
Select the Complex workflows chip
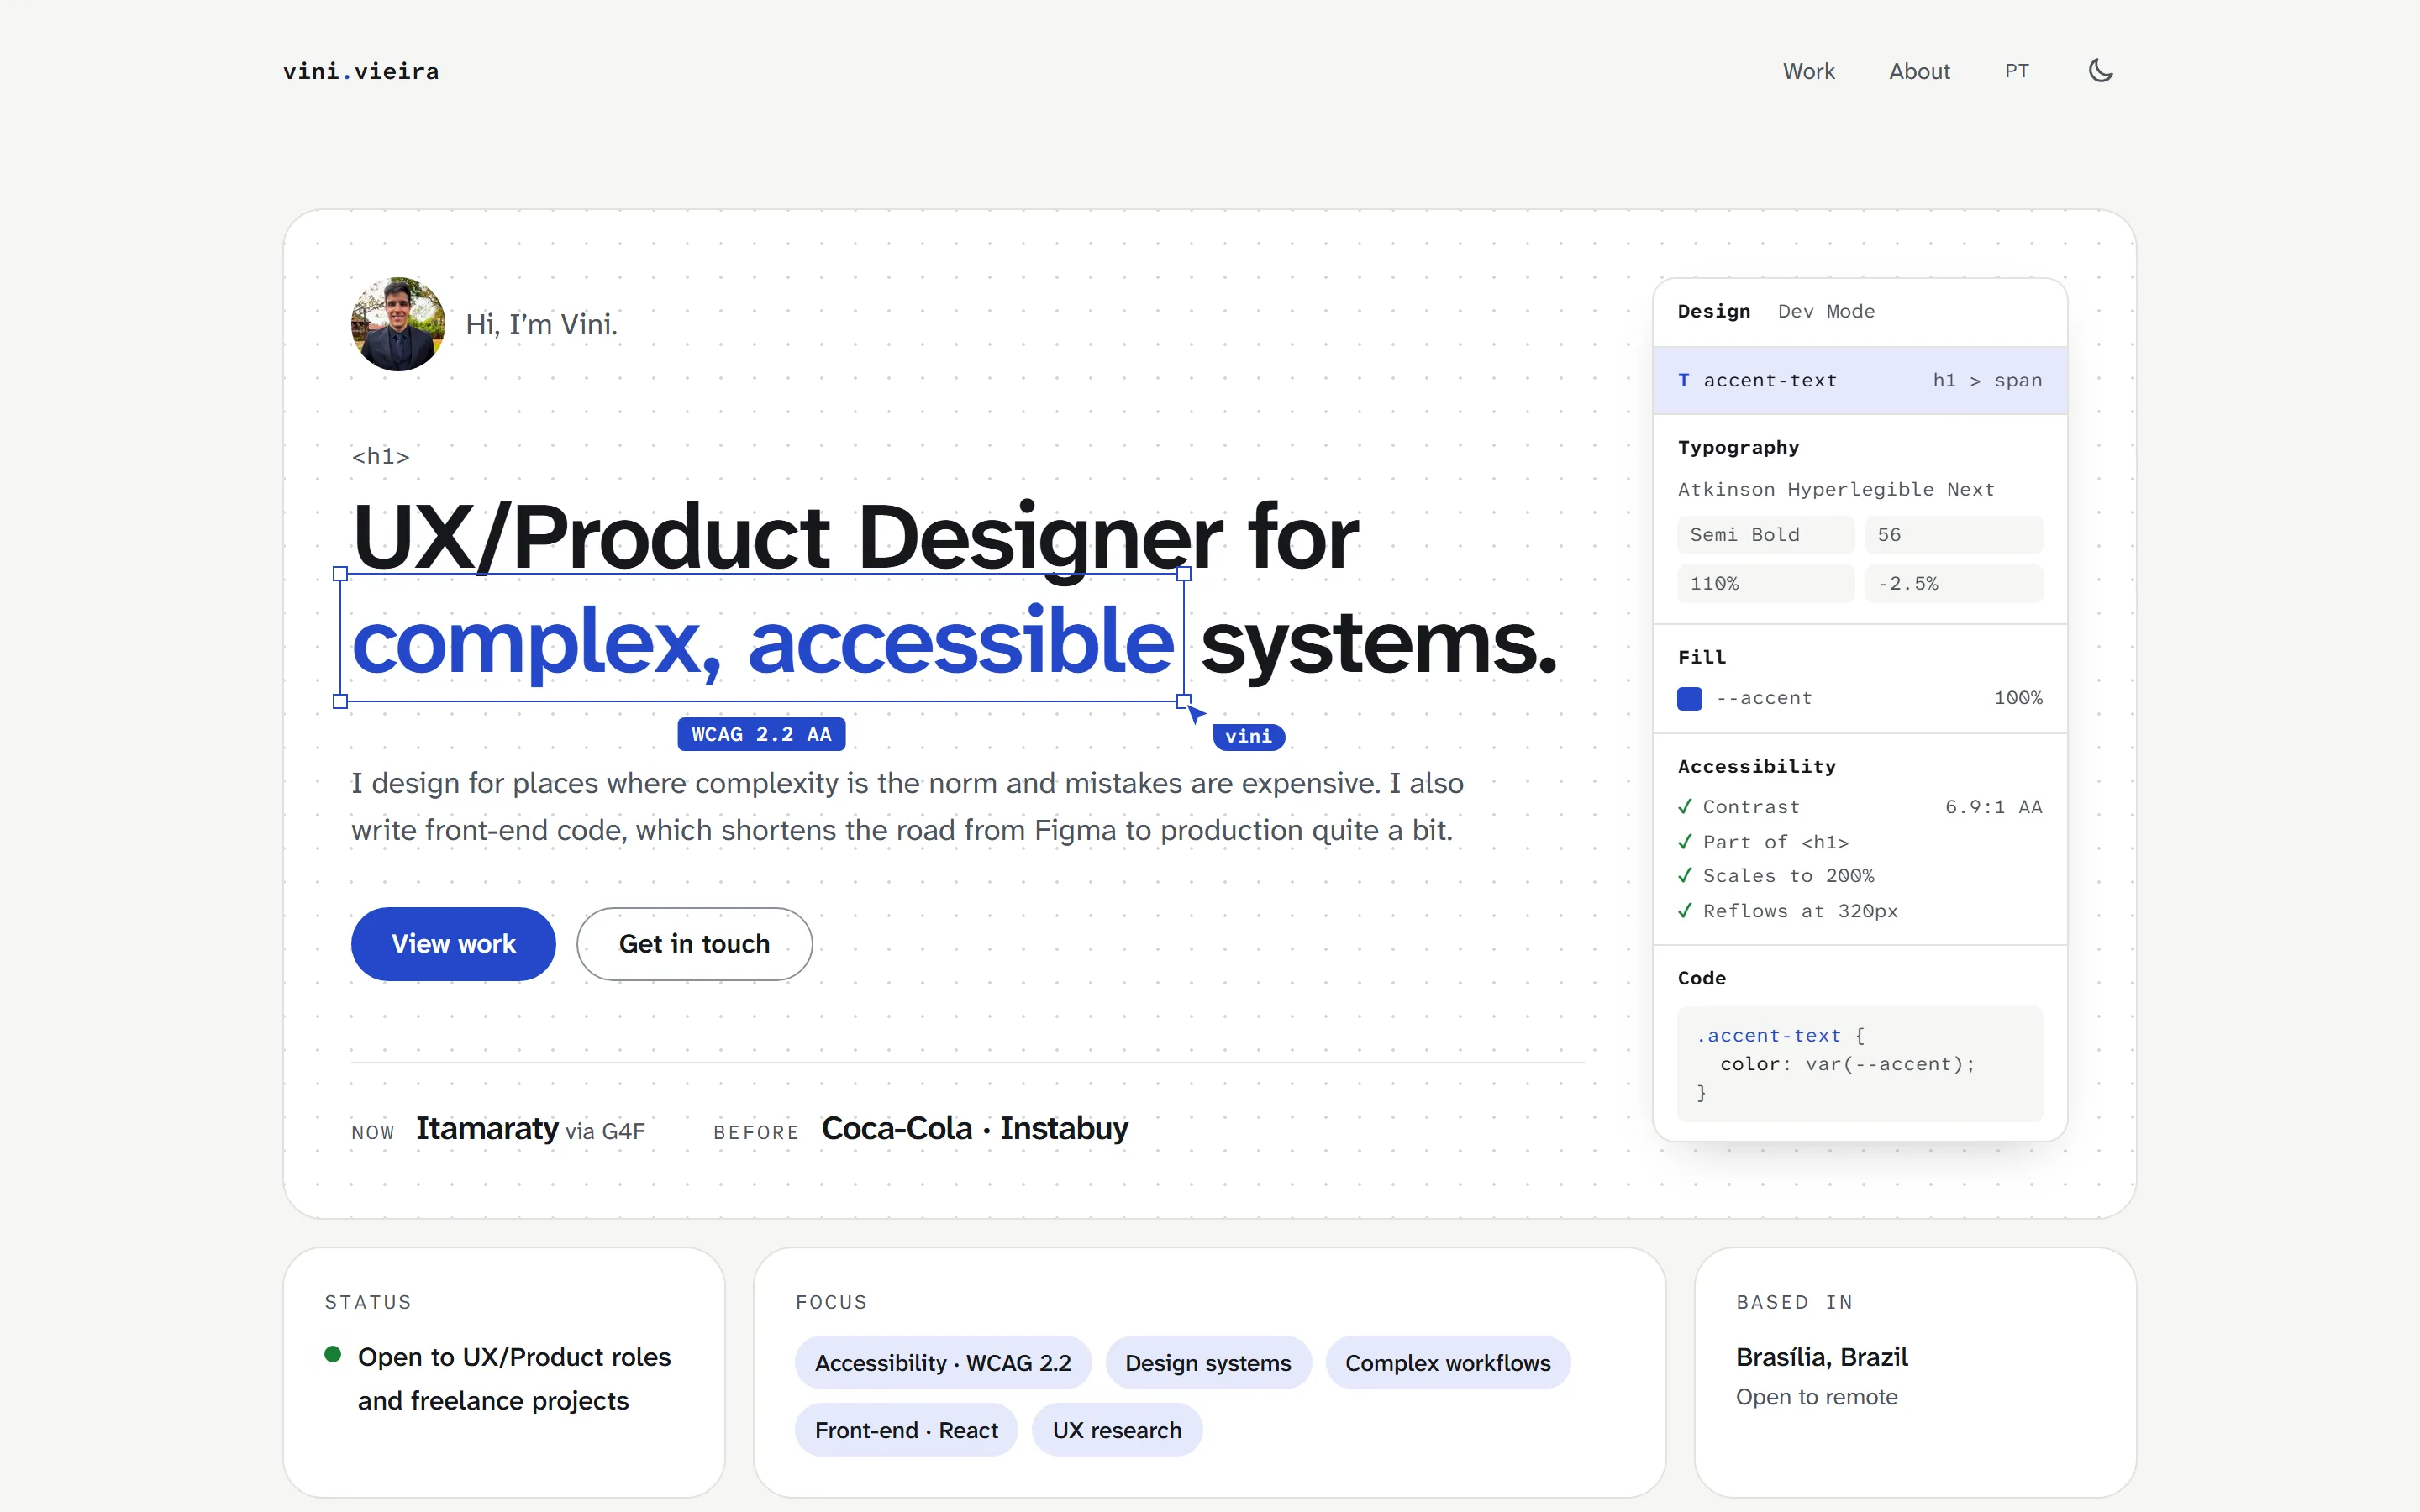(1447, 1363)
